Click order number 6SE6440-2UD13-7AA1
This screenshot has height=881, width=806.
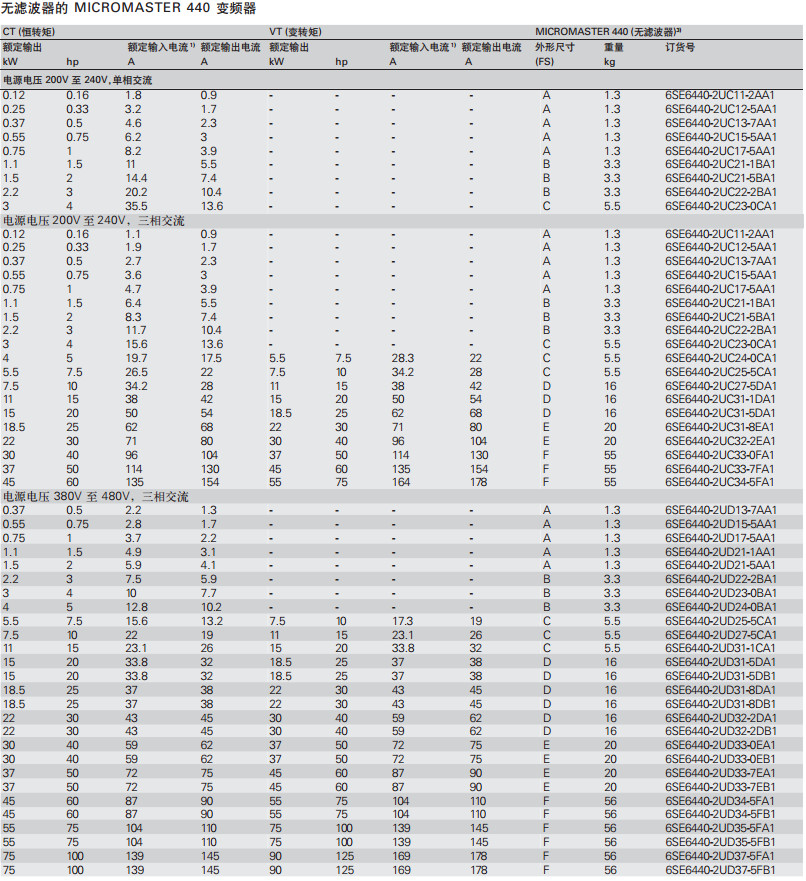(720, 510)
